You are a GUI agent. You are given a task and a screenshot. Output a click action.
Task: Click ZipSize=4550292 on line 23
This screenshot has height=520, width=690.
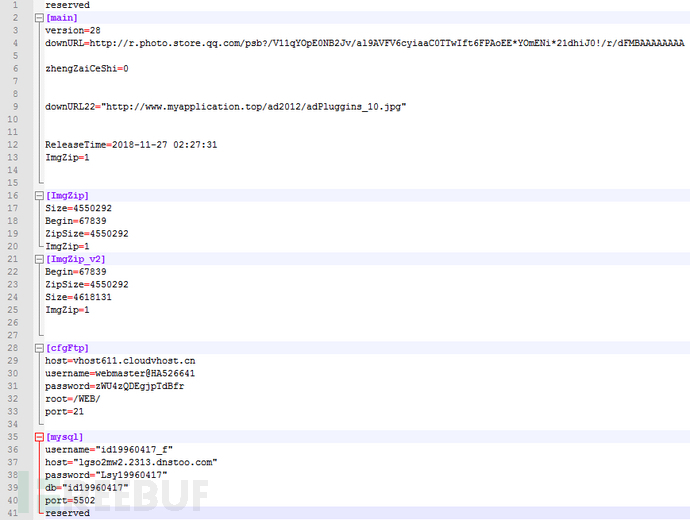click(x=87, y=285)
